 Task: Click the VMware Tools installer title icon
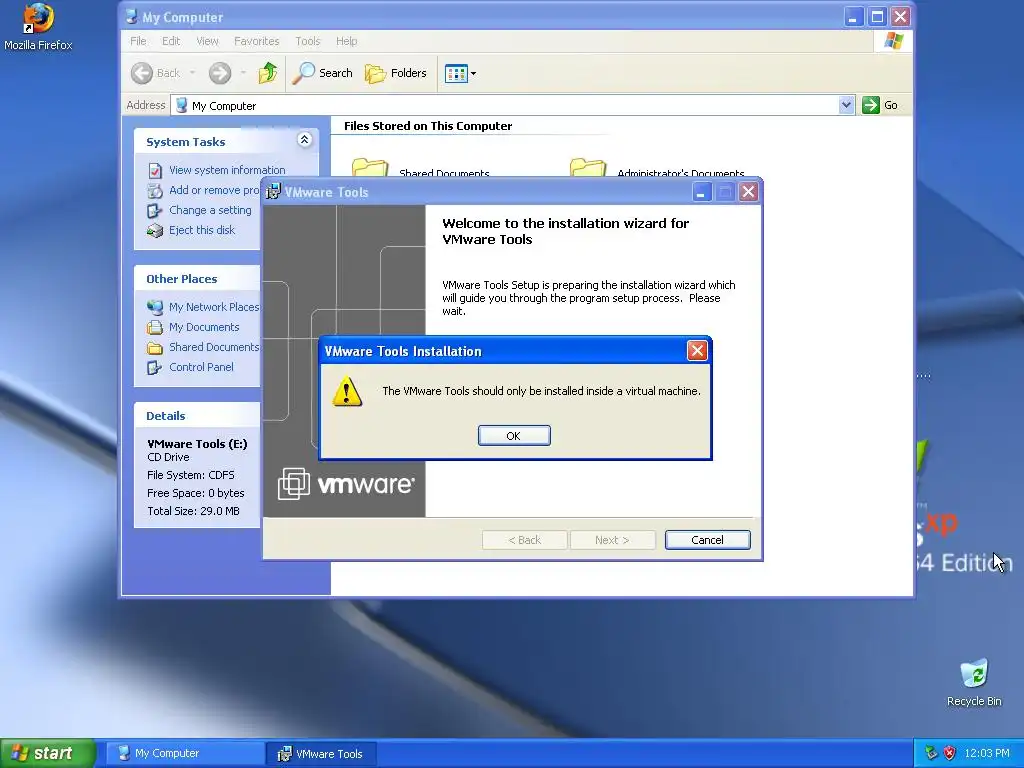273,192
